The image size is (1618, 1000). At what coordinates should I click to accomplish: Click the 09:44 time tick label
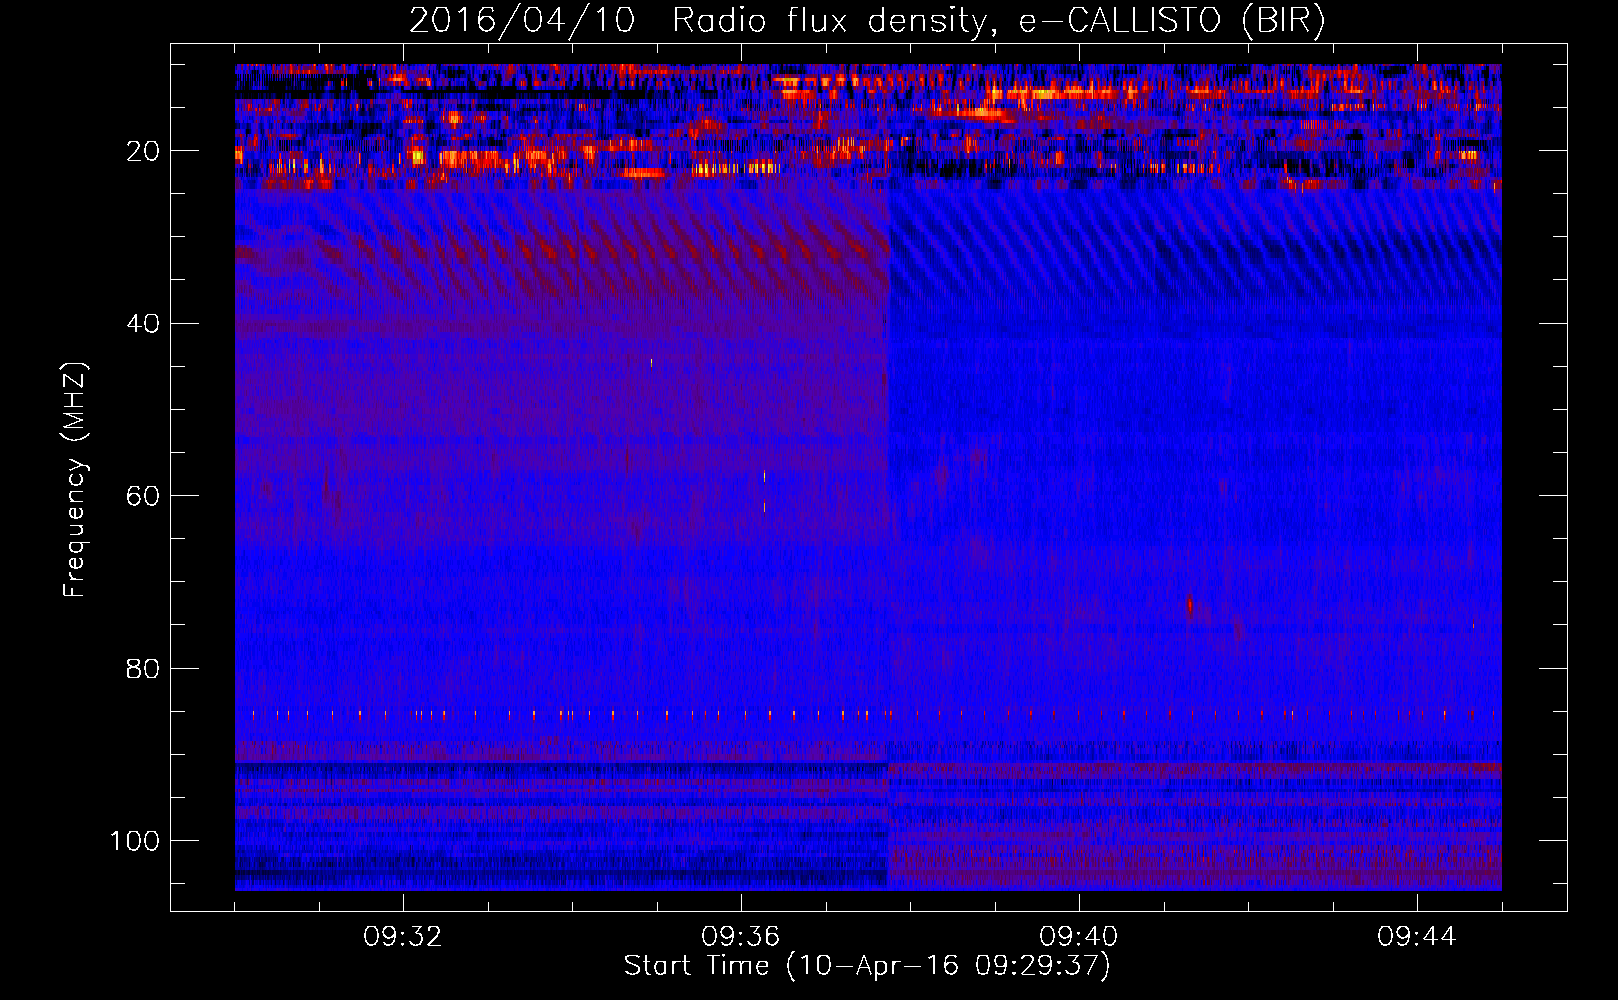1417,937
